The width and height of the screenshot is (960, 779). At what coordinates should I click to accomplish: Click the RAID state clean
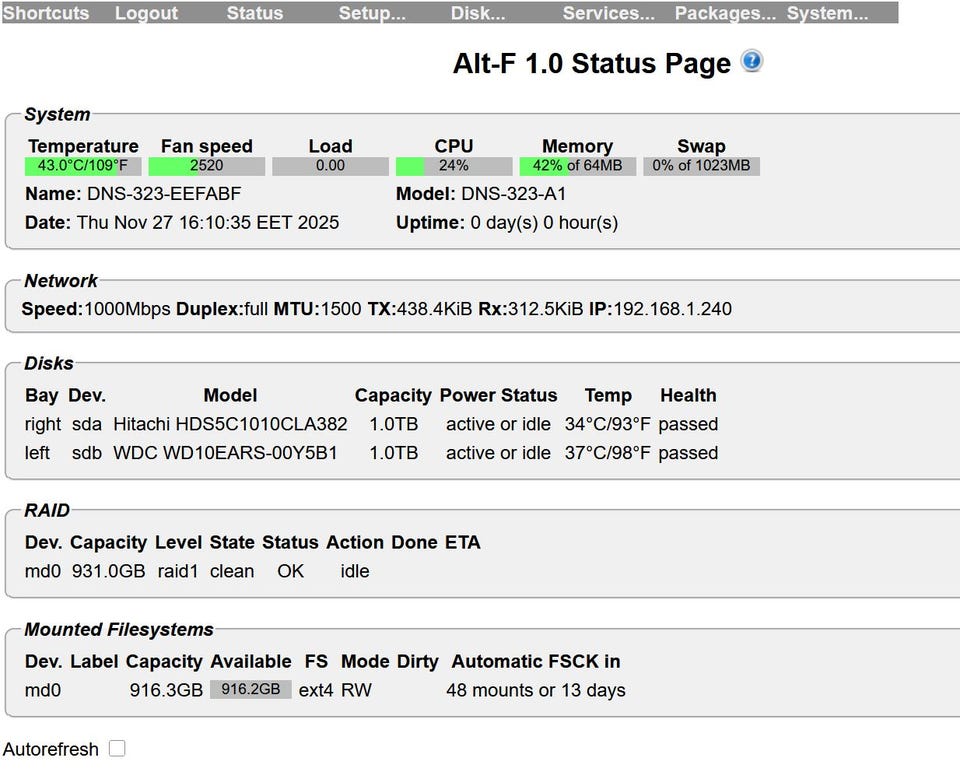pyautogui.click(x=232, y=571)
